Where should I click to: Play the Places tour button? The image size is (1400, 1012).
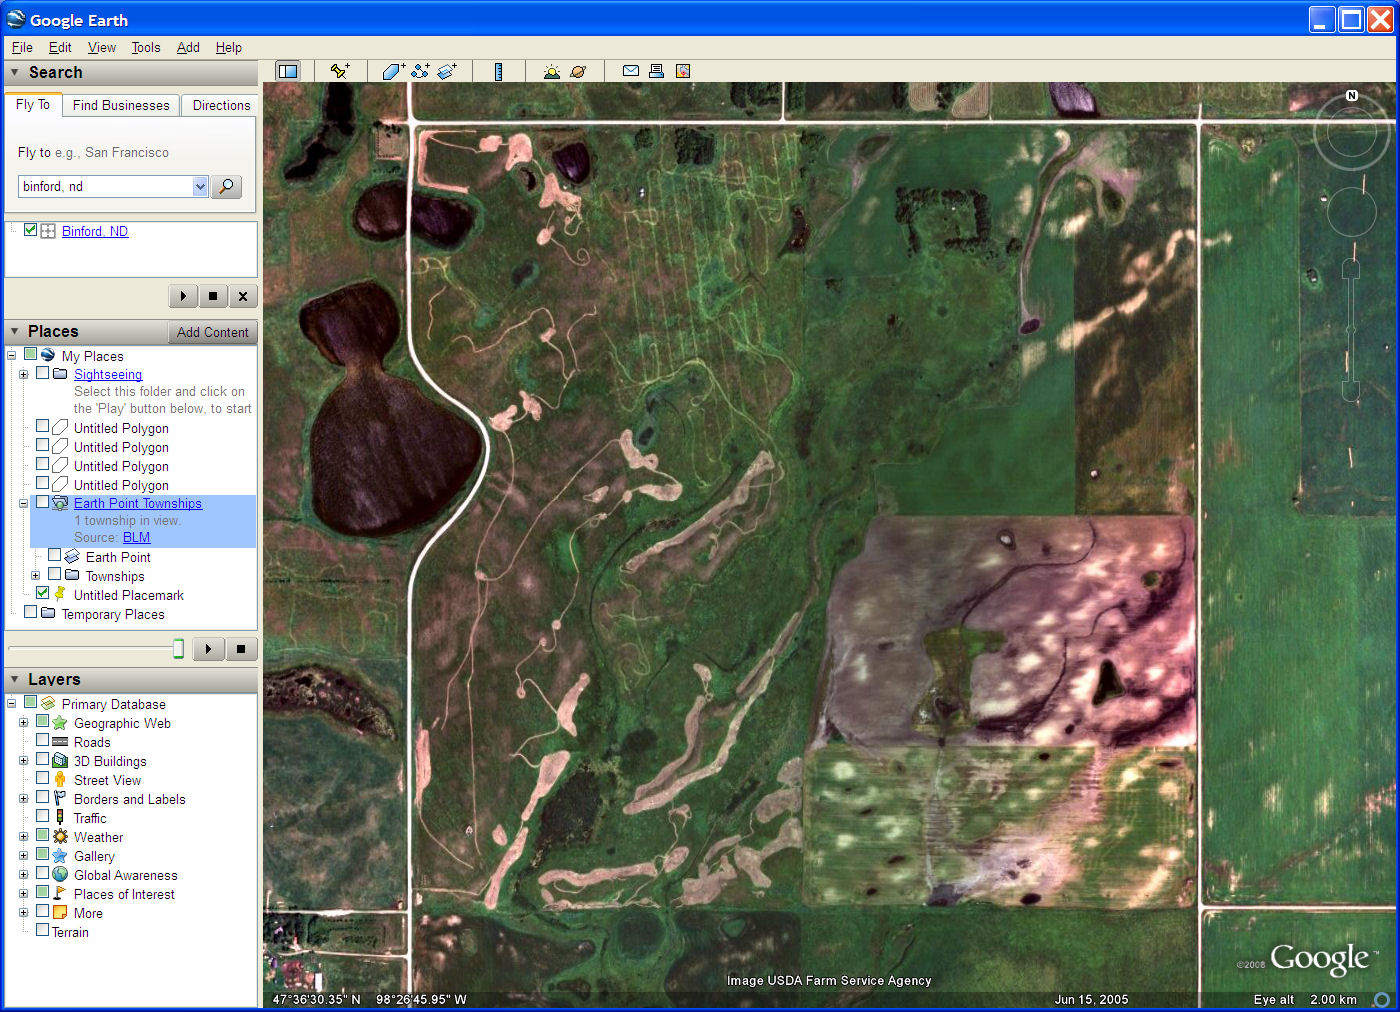(208, 649)
